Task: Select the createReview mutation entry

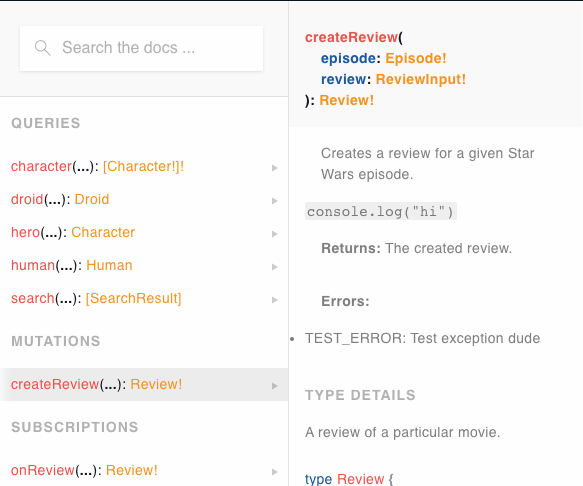Action: pos(144,384)
